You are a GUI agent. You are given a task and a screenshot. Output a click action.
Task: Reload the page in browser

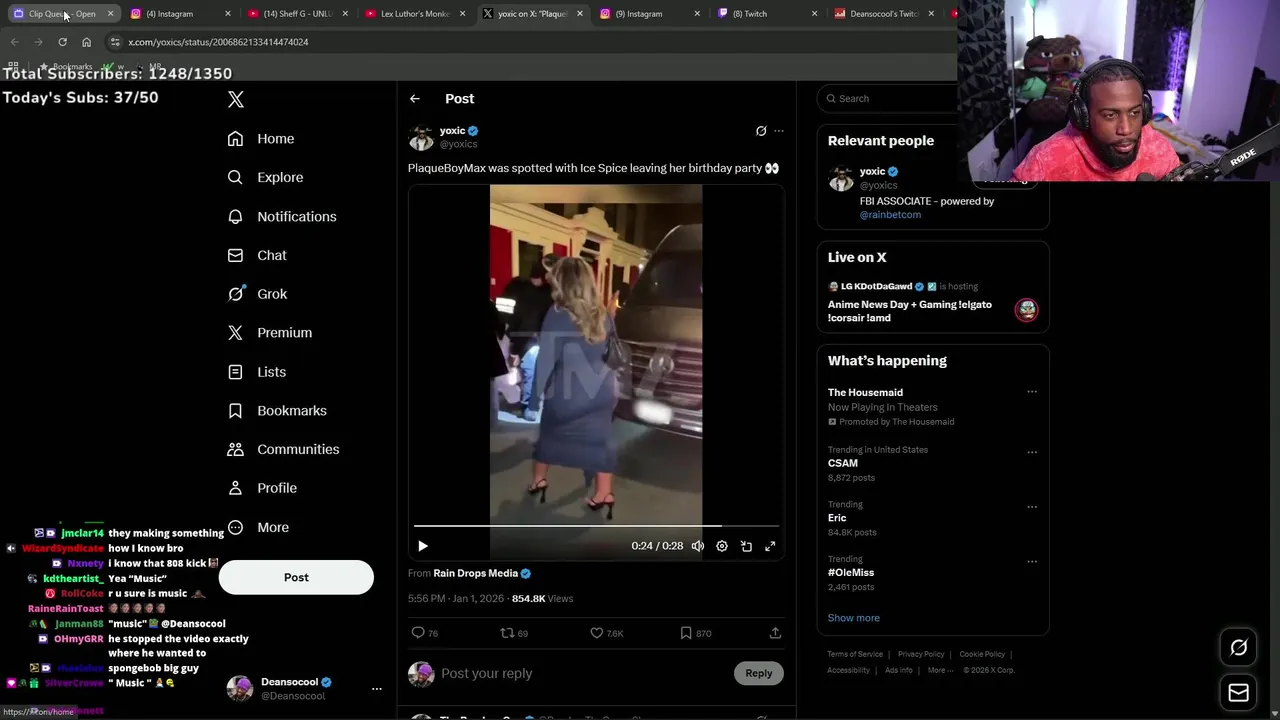point(62,42)
